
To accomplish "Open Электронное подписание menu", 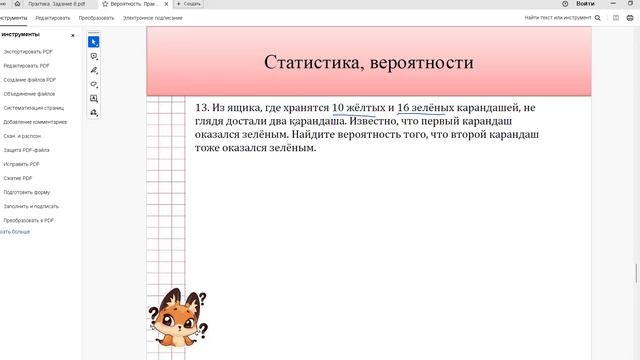I will 153,18.
